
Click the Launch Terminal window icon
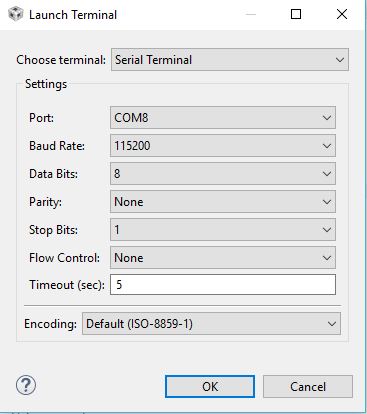point(15,14)
